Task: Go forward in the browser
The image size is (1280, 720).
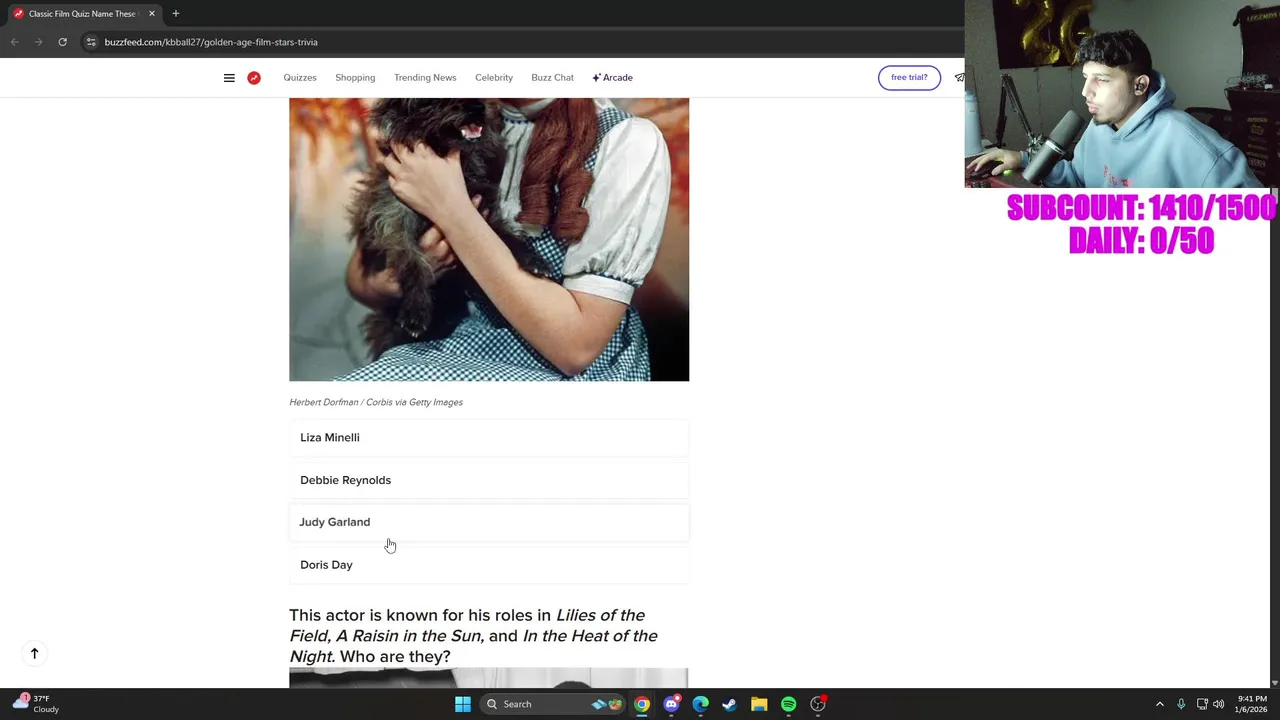Action: 38,42
